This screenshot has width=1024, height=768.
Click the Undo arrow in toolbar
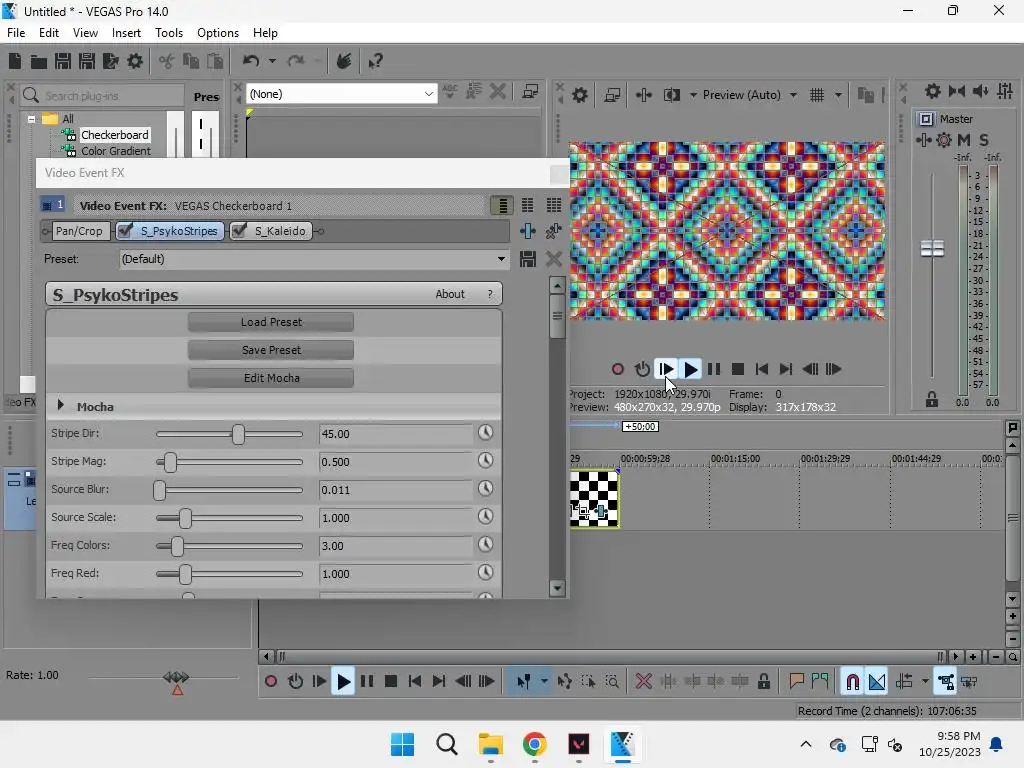pos(251,61)
